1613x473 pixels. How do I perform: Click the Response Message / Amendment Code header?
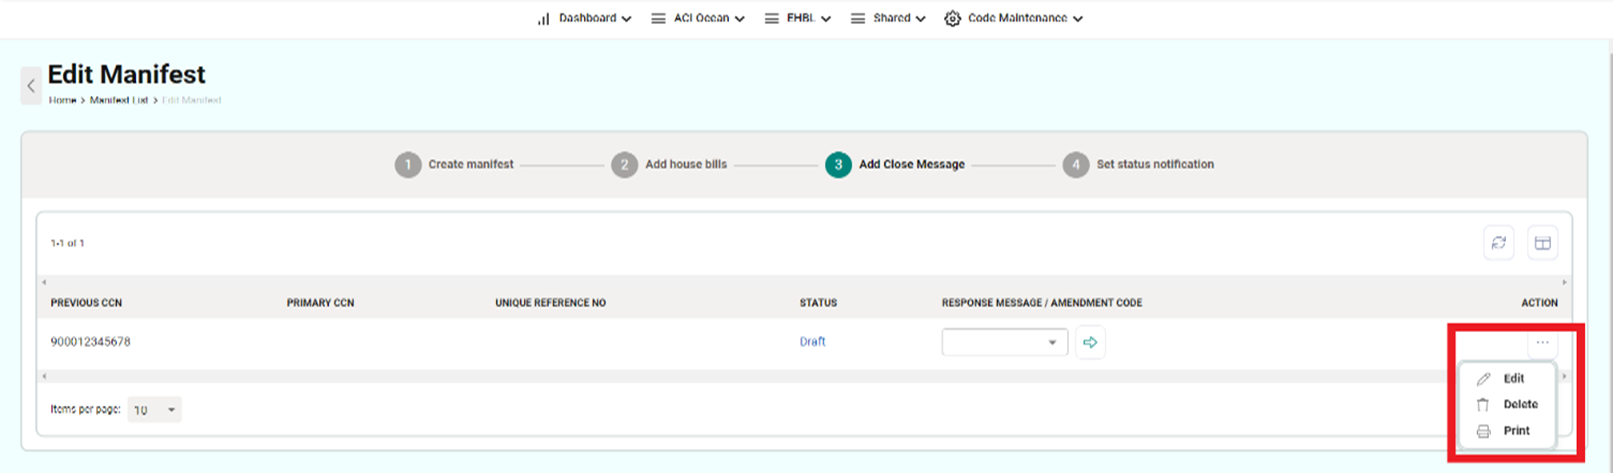click(x=1041, y=303)
